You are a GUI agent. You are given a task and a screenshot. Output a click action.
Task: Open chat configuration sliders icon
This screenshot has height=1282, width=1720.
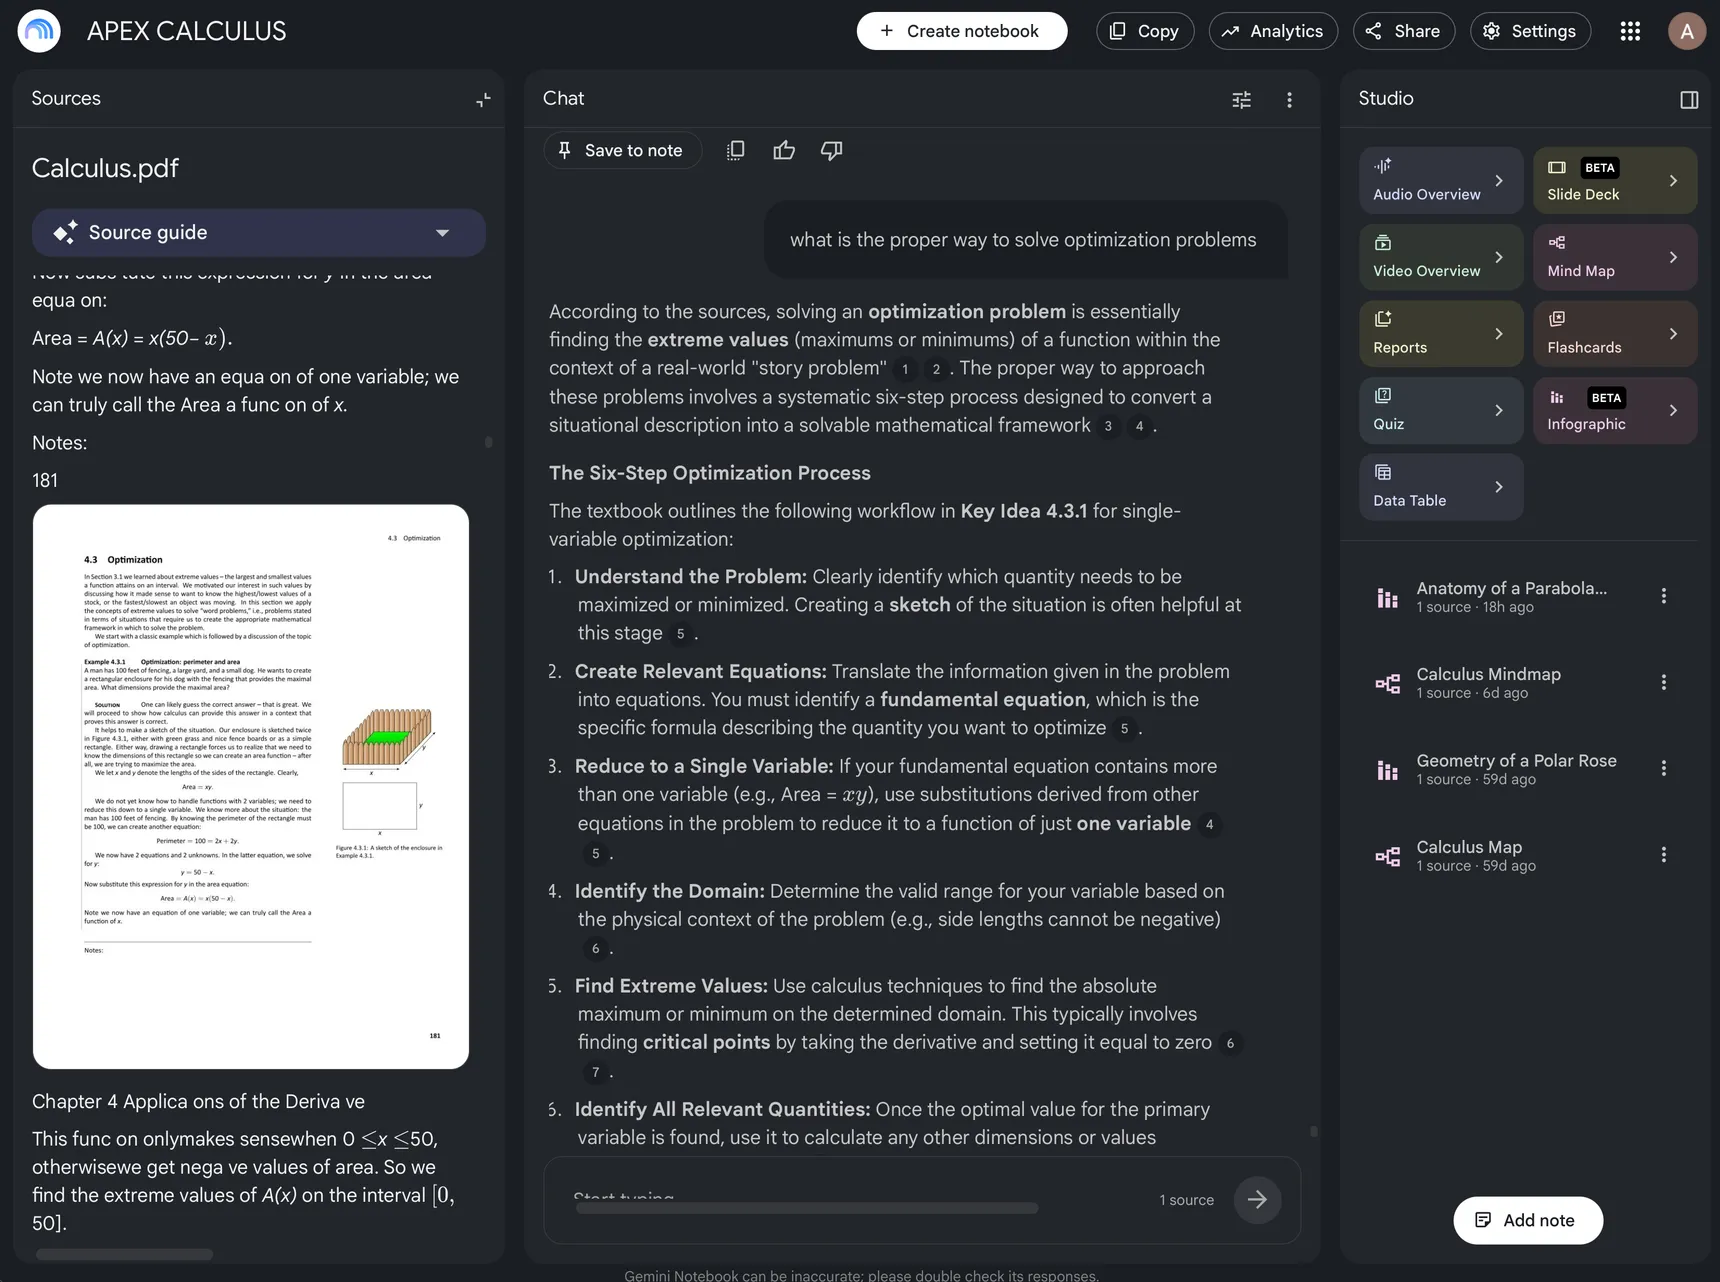tap(1241, 99)
